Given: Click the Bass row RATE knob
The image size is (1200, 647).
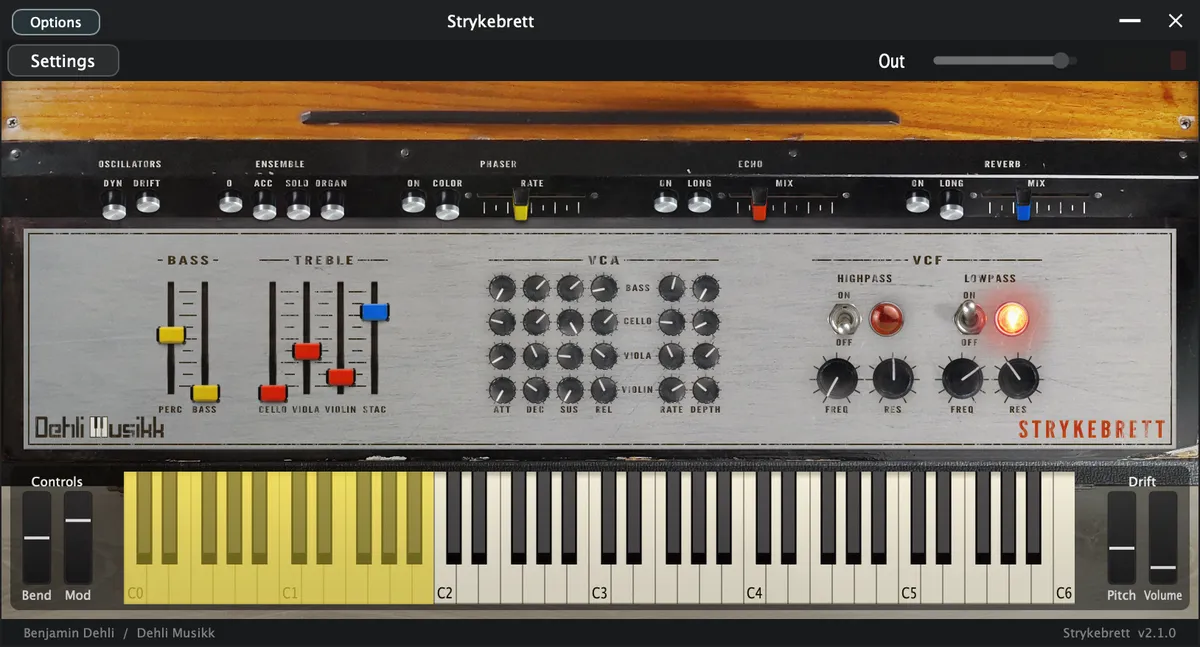Looking at the screenshot, I should [672, 289].
